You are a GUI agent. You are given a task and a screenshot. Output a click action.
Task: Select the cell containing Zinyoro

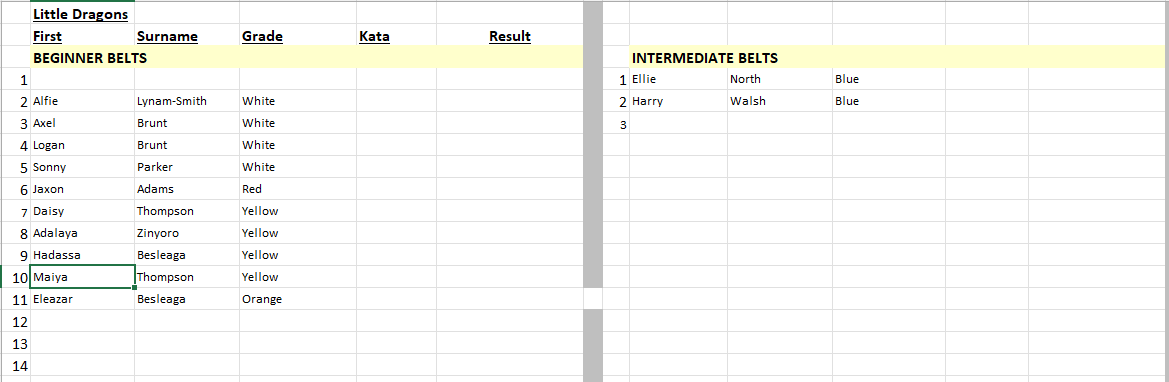coord(187,233)
